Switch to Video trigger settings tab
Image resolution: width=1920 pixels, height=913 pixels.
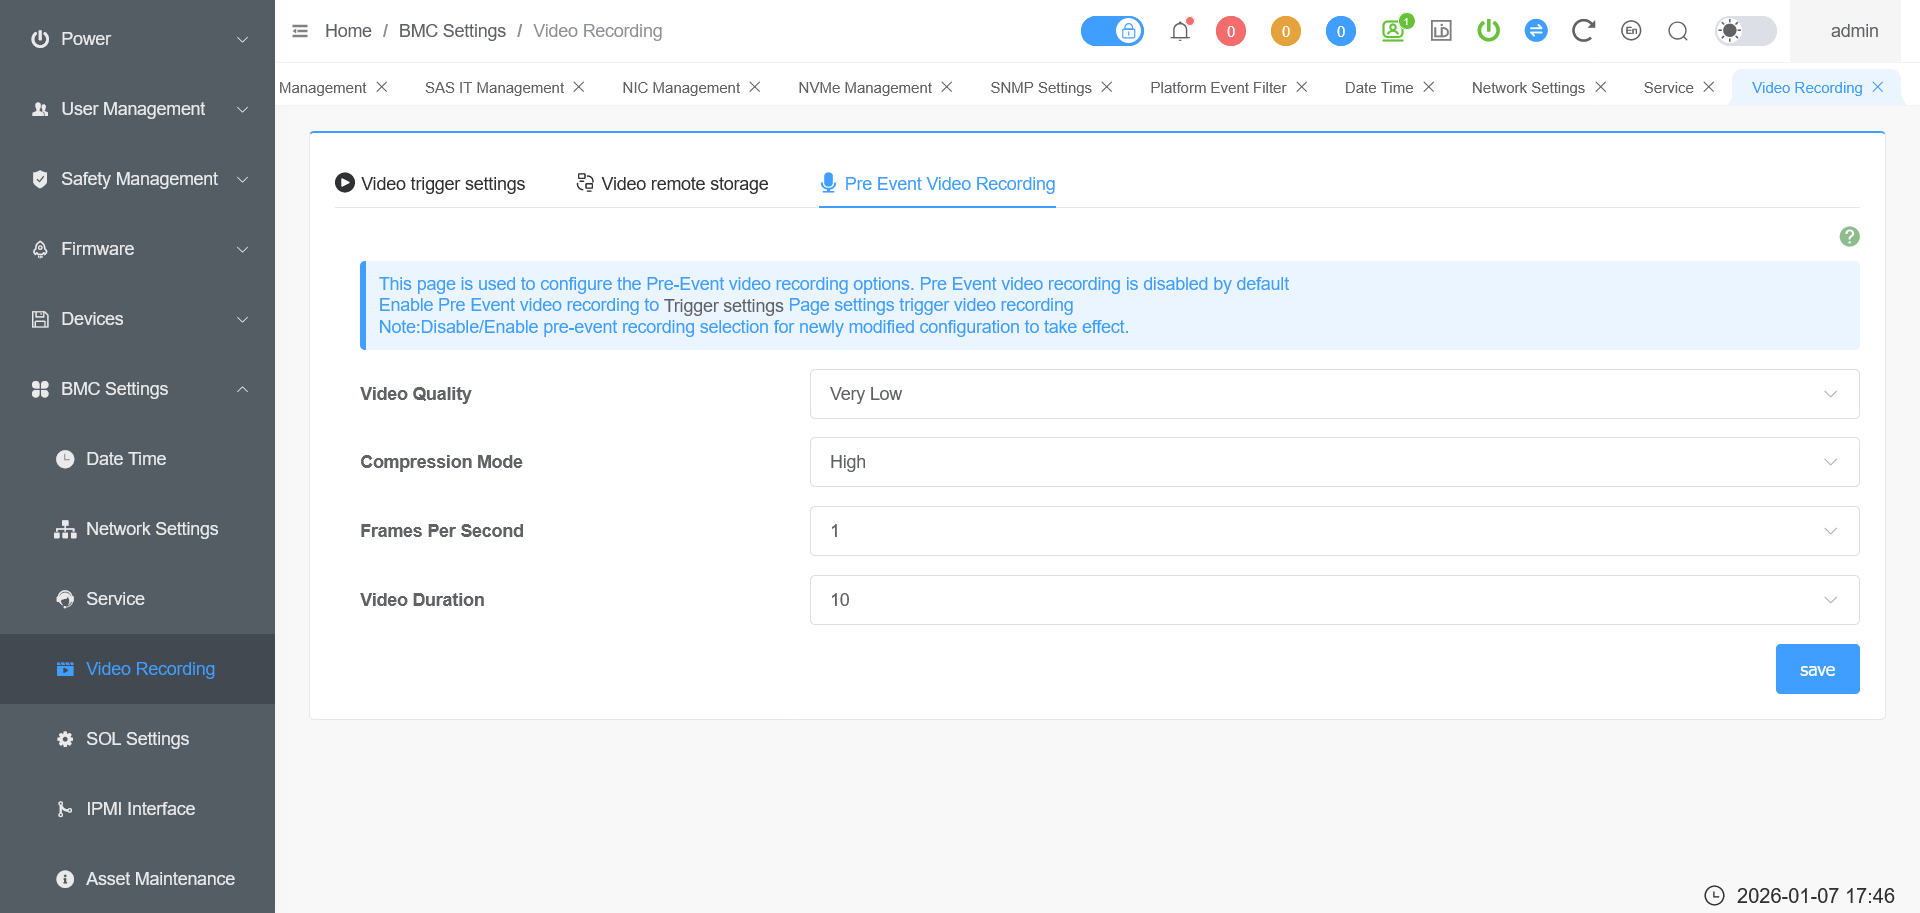[x=430, y=184]
